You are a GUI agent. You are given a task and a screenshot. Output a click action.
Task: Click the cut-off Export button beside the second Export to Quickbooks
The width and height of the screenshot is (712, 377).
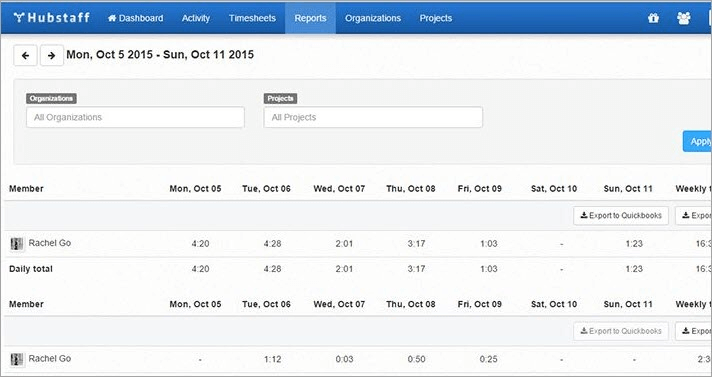[693, 331]
